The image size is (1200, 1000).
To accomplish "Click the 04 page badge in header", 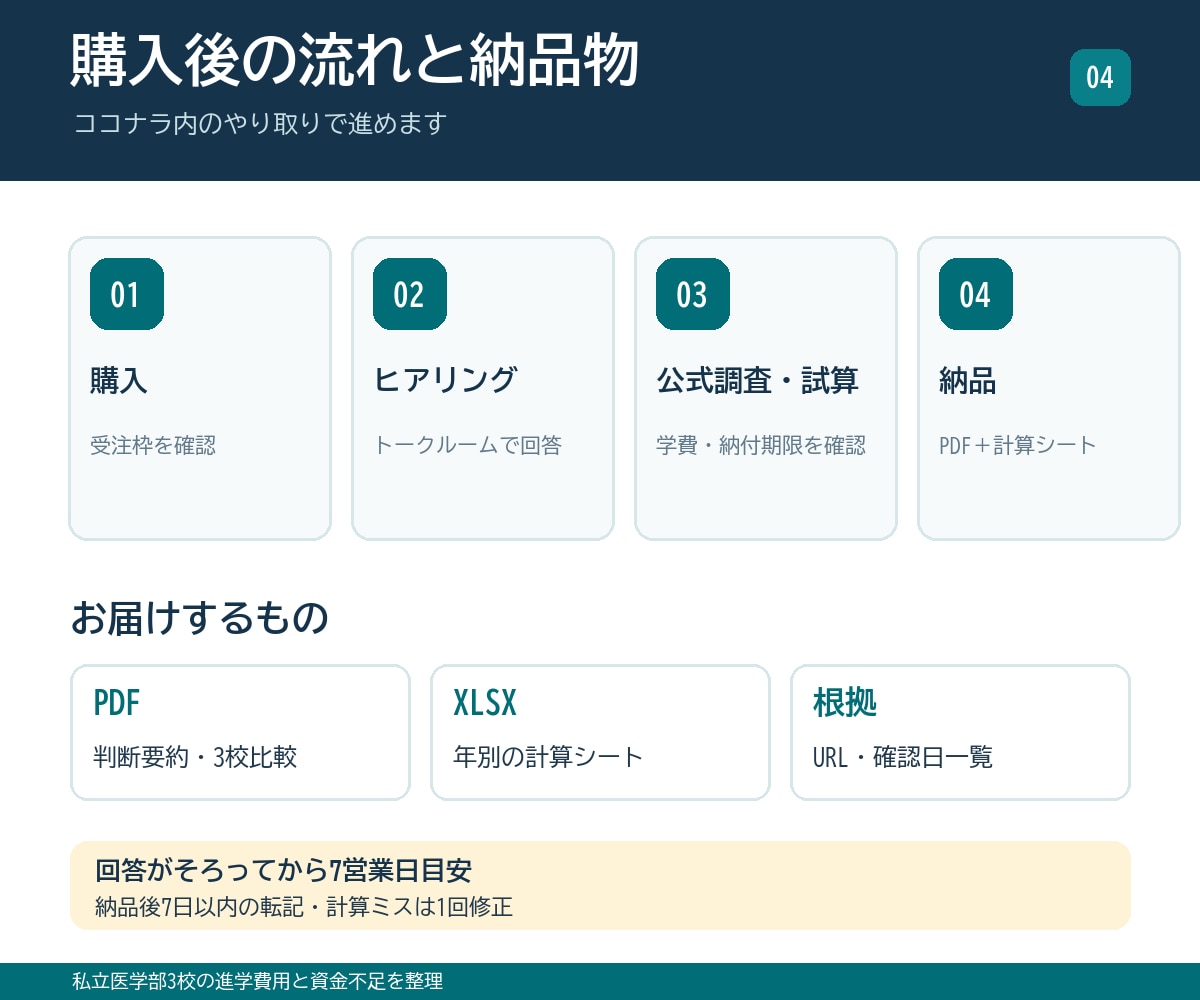I will coord(1100,77).
